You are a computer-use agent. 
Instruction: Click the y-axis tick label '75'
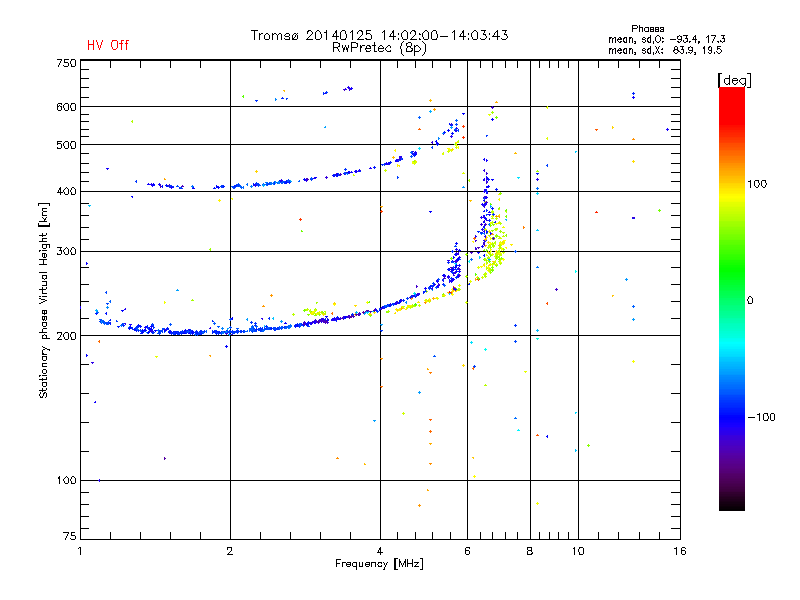[70, 536]
